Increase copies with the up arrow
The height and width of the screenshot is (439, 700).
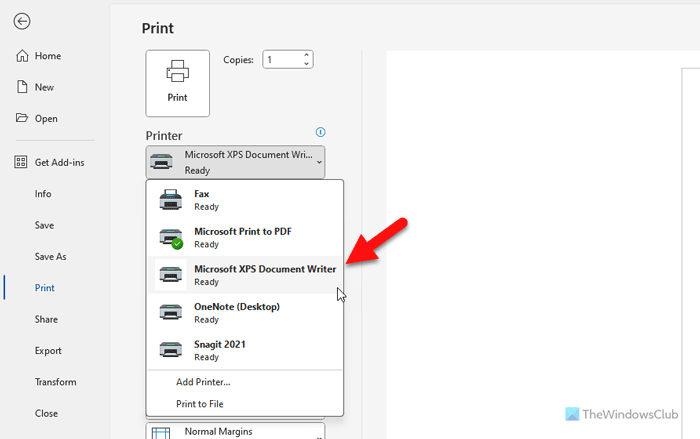pyautogui.click(x=306, y=55)
